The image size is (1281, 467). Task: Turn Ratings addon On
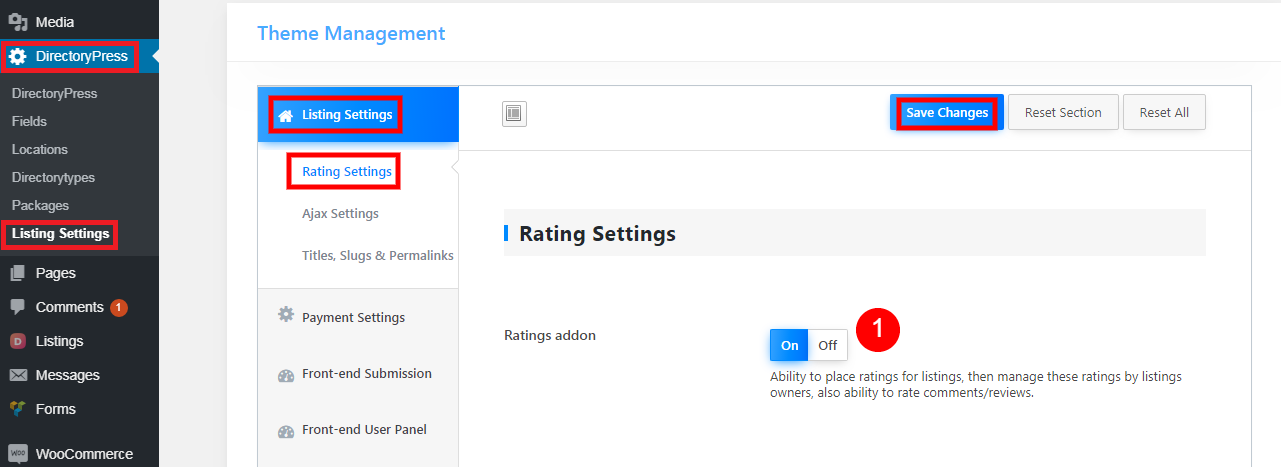pos(790,345)
